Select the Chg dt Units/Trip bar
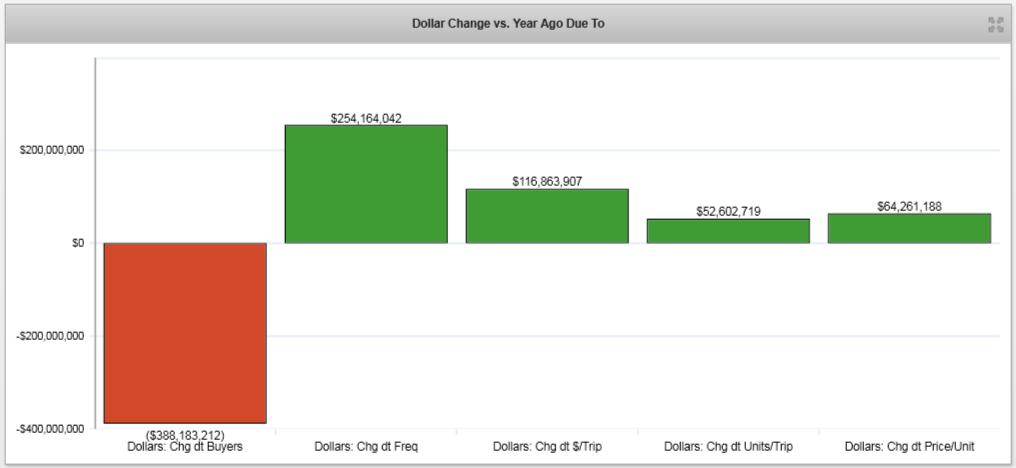This screenshot has width=1016, height=468. pyautogui.click(x=728, y=231)
